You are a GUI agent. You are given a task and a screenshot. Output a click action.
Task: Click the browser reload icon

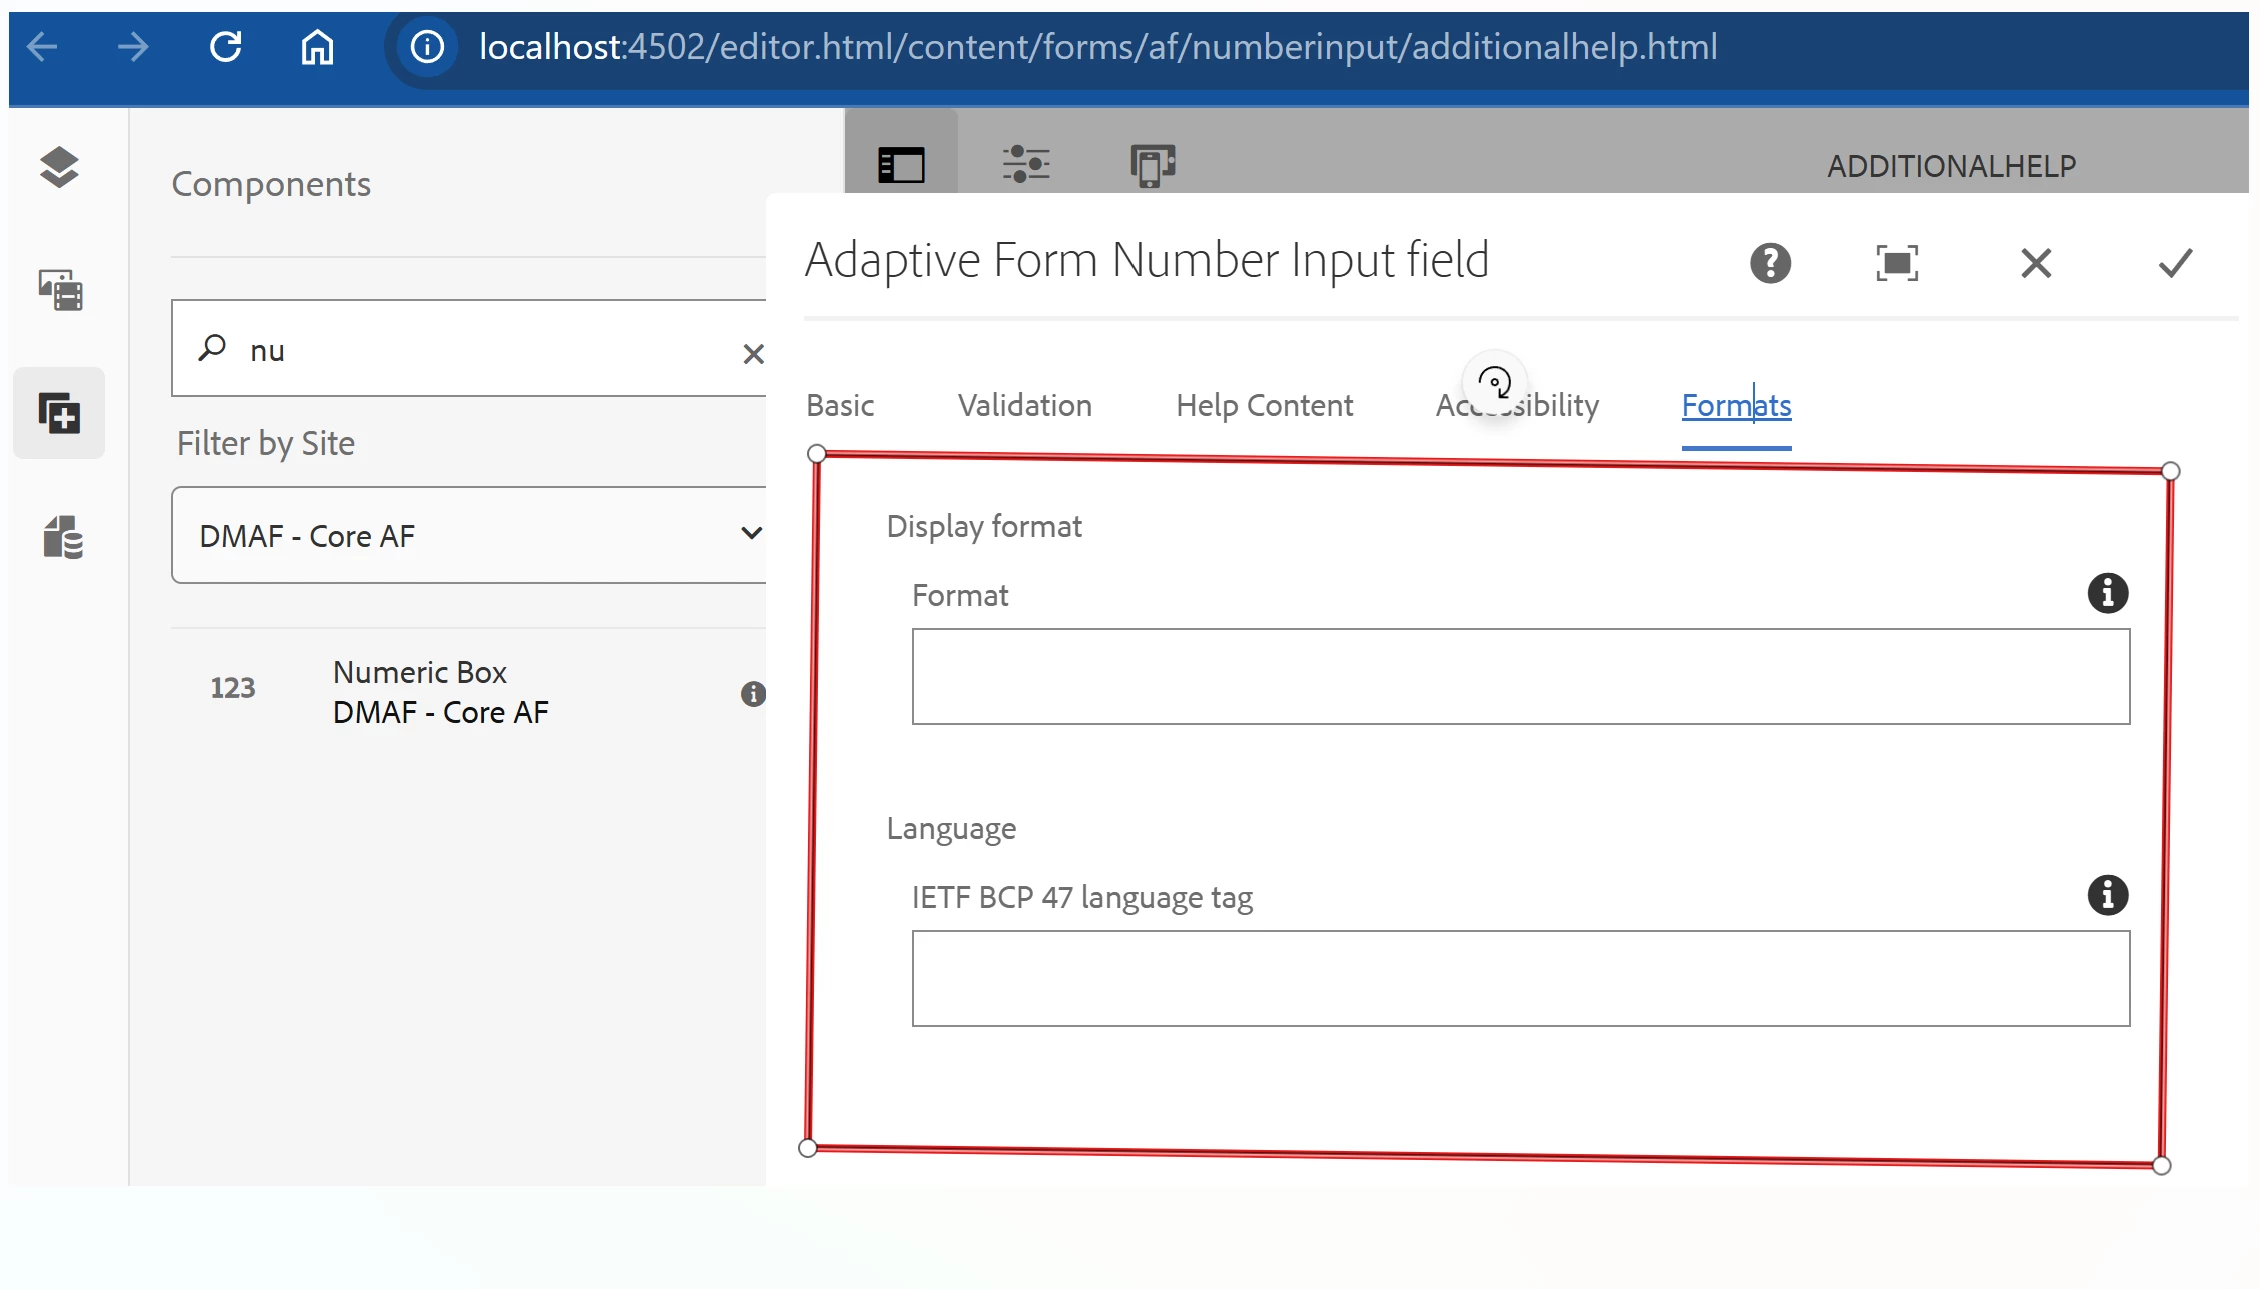click(x=226, y=47)
